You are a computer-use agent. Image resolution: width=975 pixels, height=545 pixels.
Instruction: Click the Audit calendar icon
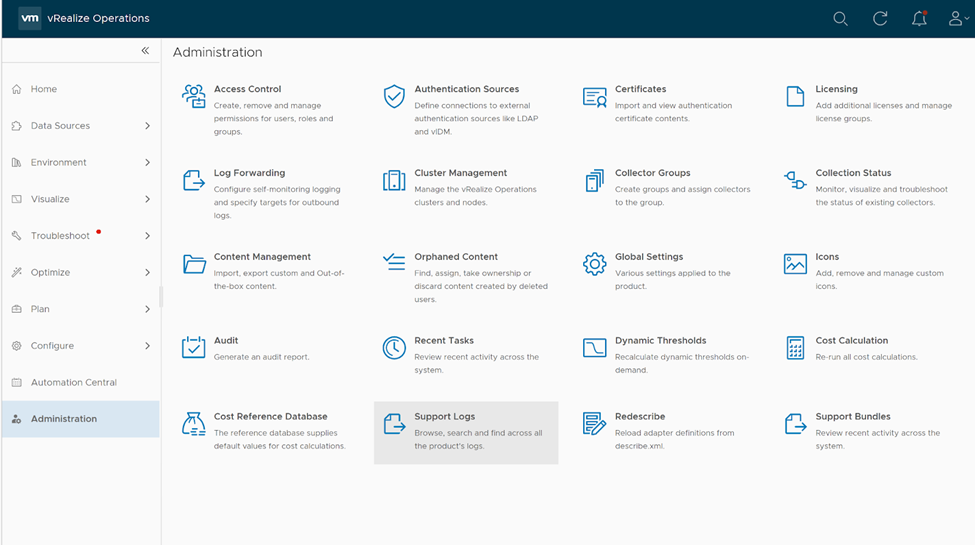pos(193,347)
